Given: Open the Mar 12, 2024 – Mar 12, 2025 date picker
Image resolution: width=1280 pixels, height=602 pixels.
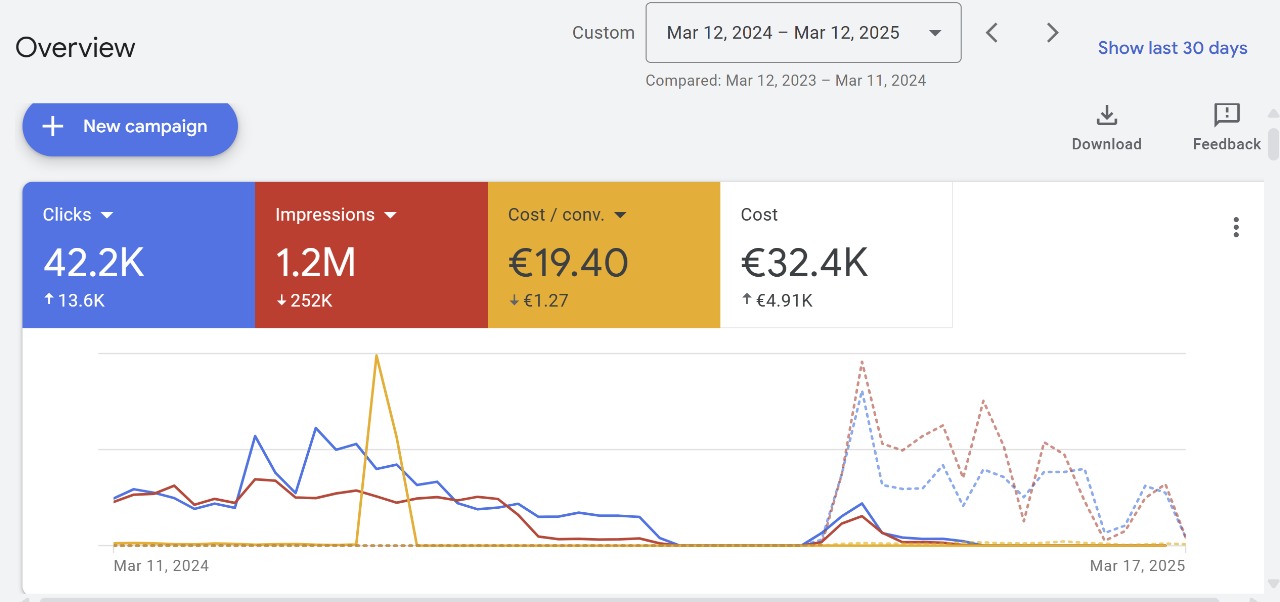Looking at the screenshot, I should (x=803, y=33).
